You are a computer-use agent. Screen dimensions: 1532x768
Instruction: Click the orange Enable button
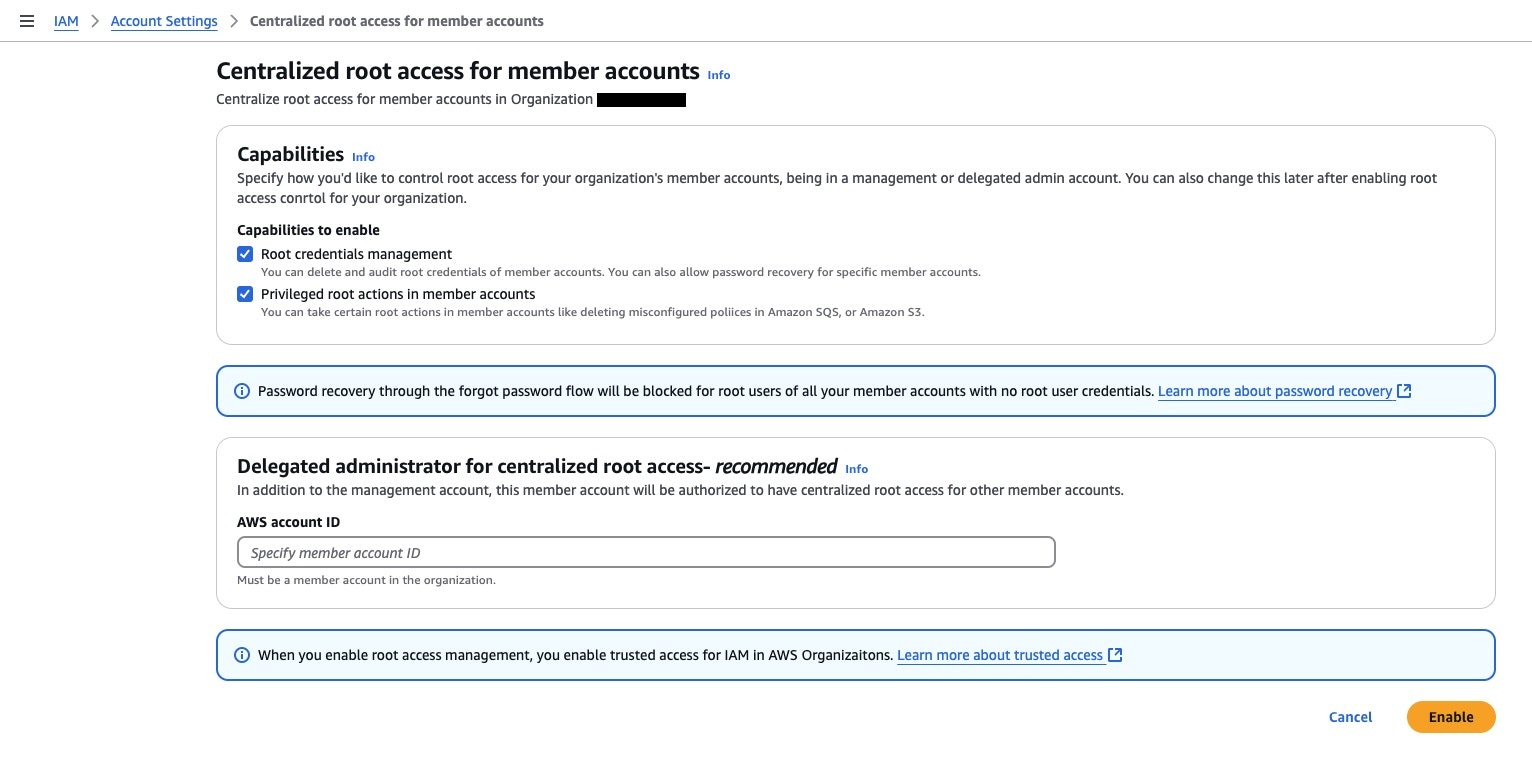1450,717
